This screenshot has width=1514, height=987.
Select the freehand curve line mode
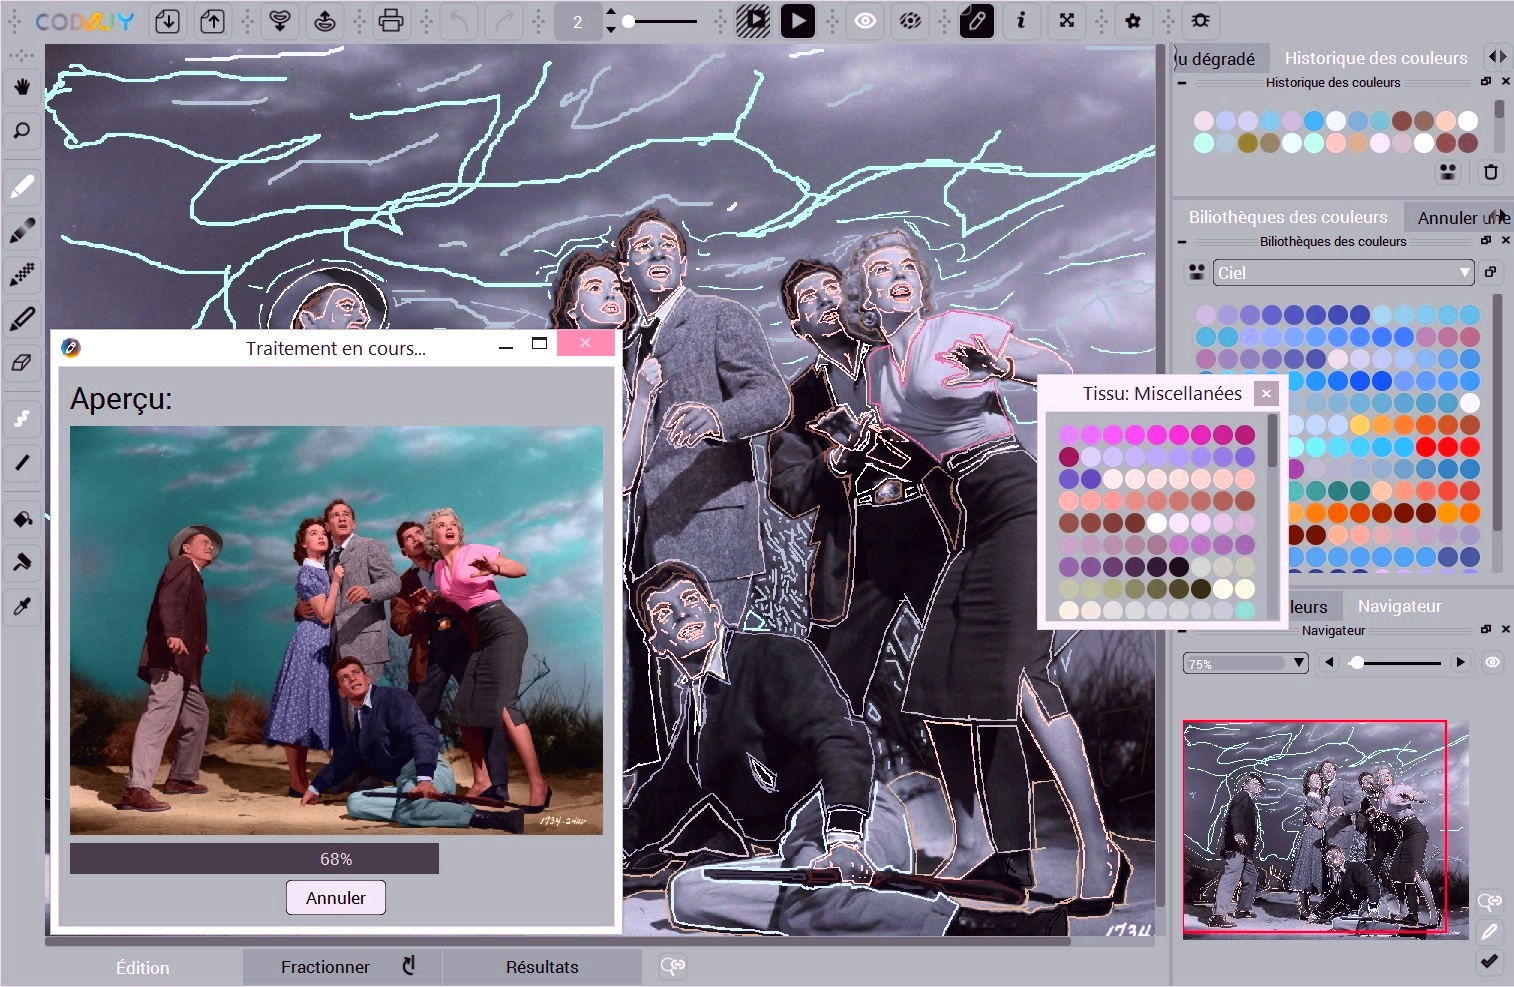tap(22, 419)
